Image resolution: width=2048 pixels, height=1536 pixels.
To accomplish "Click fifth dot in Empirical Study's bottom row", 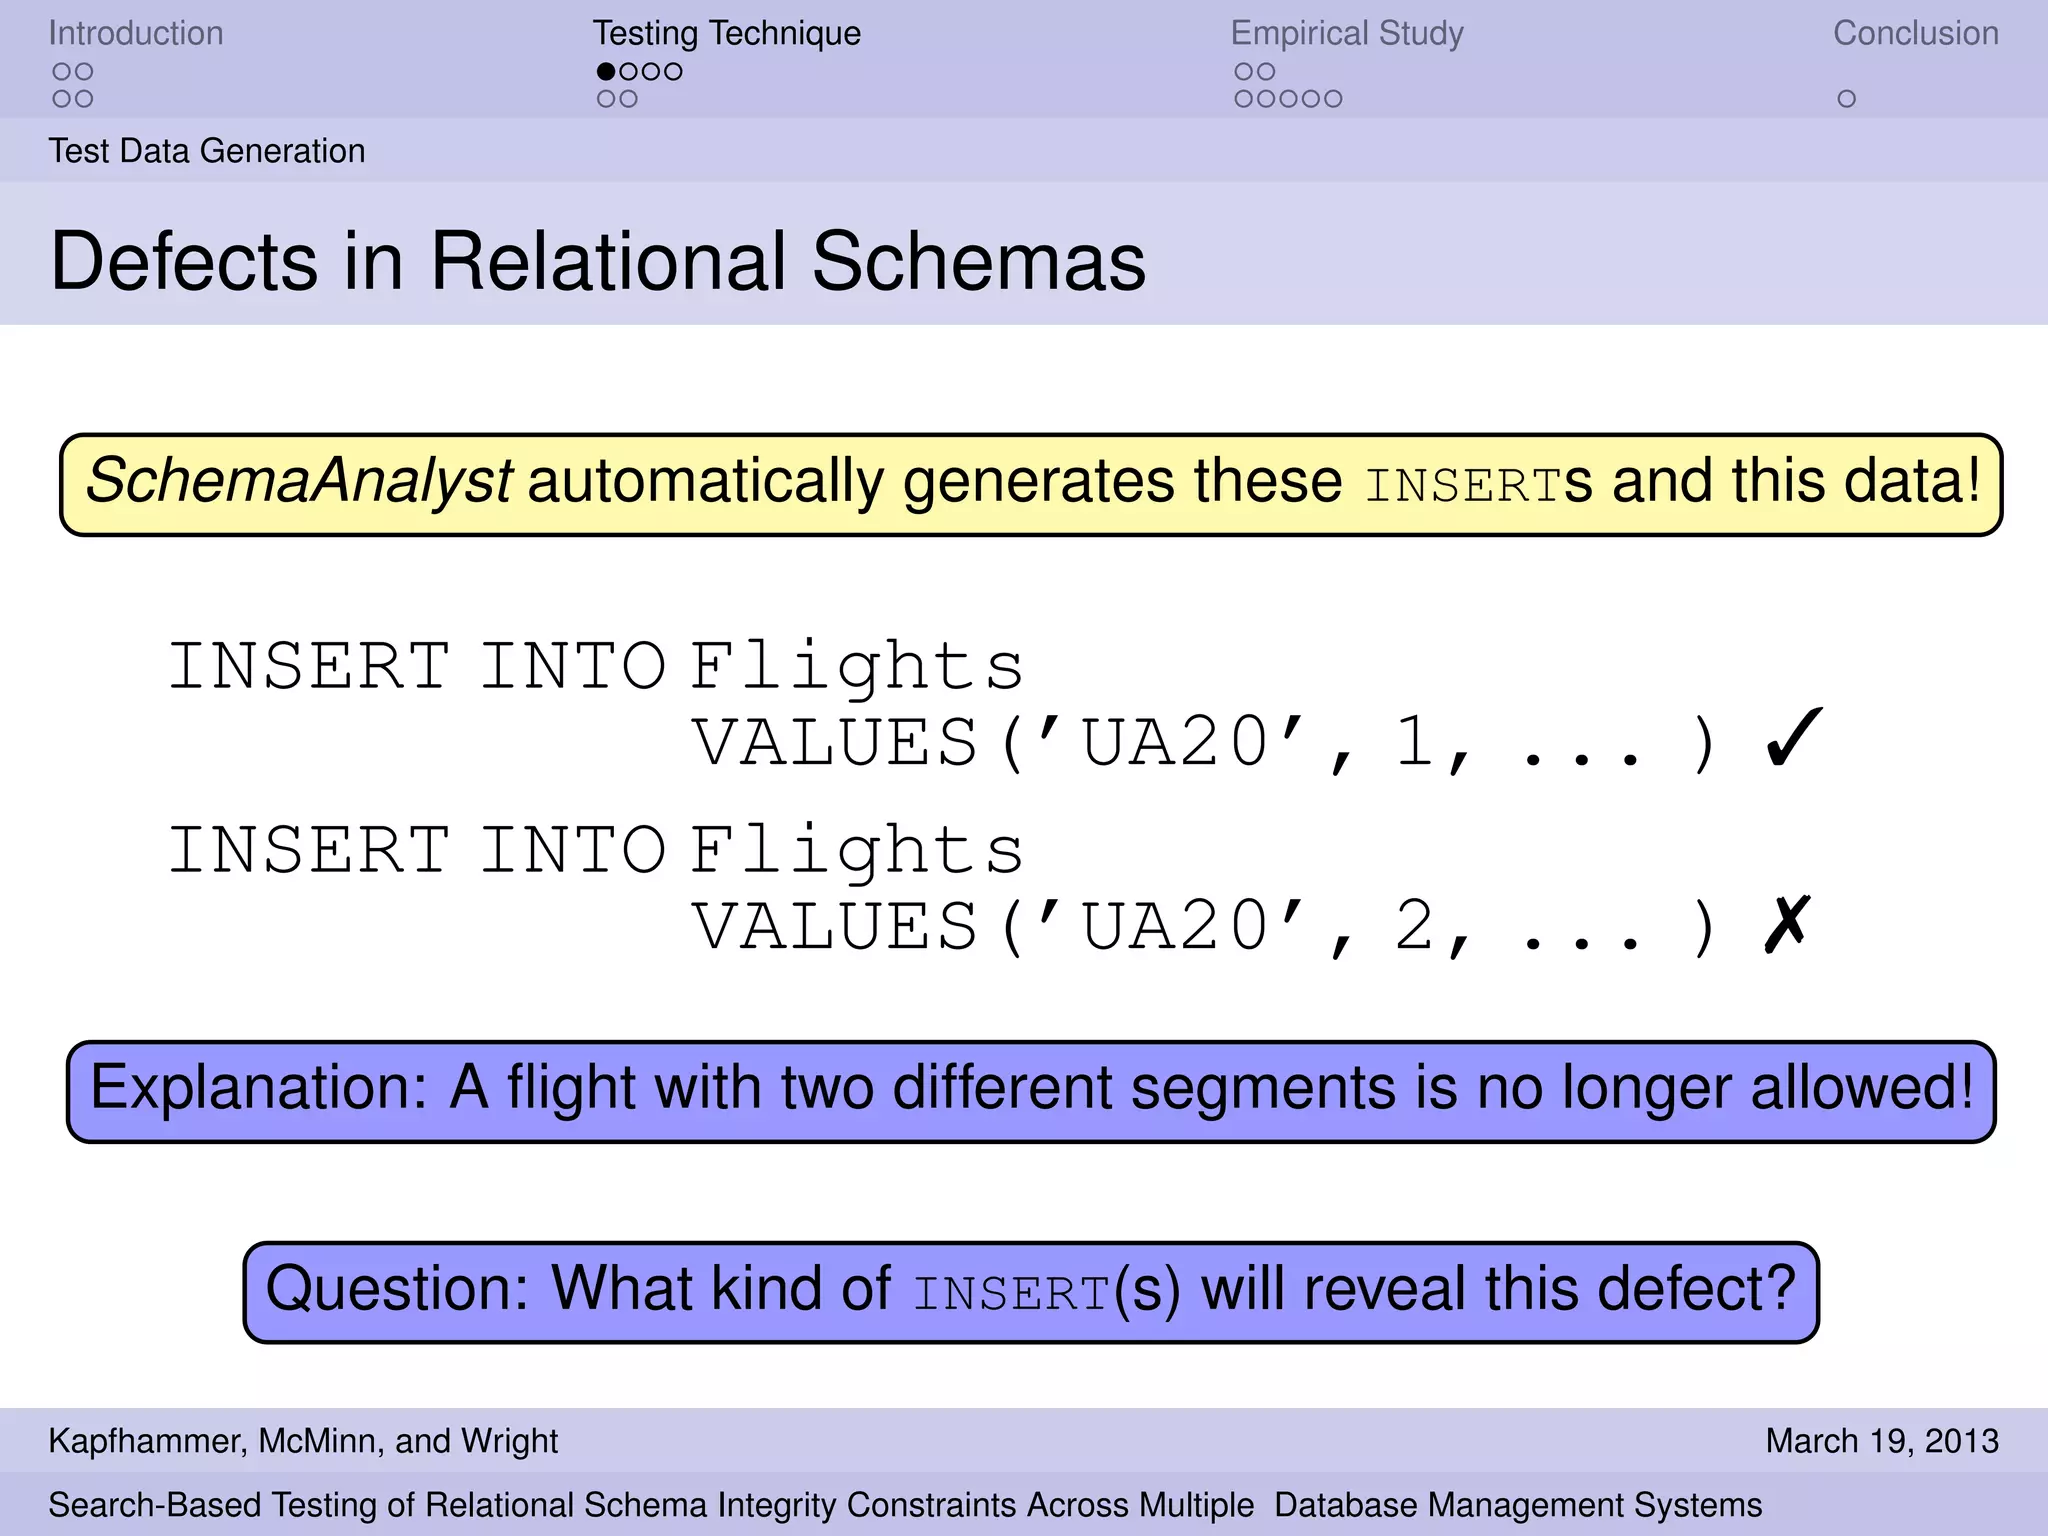I will (x=1333, y=99).
